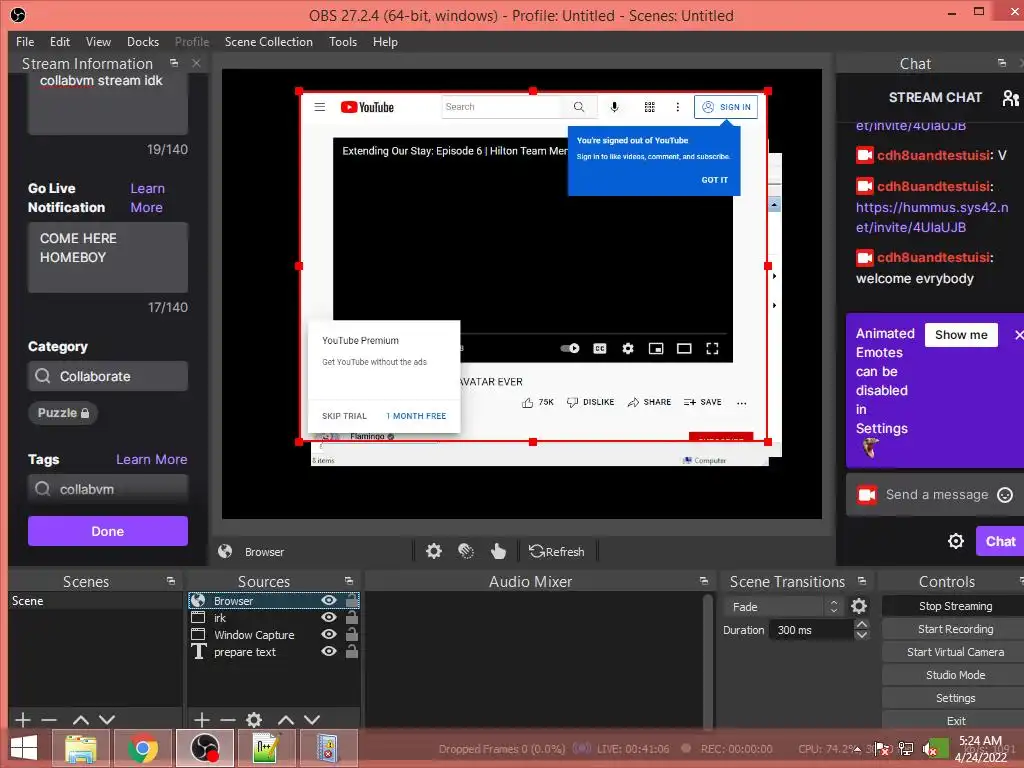The image size is (1024, 768).
Task: Move source down in Sources list
Action: click(312, 720)
